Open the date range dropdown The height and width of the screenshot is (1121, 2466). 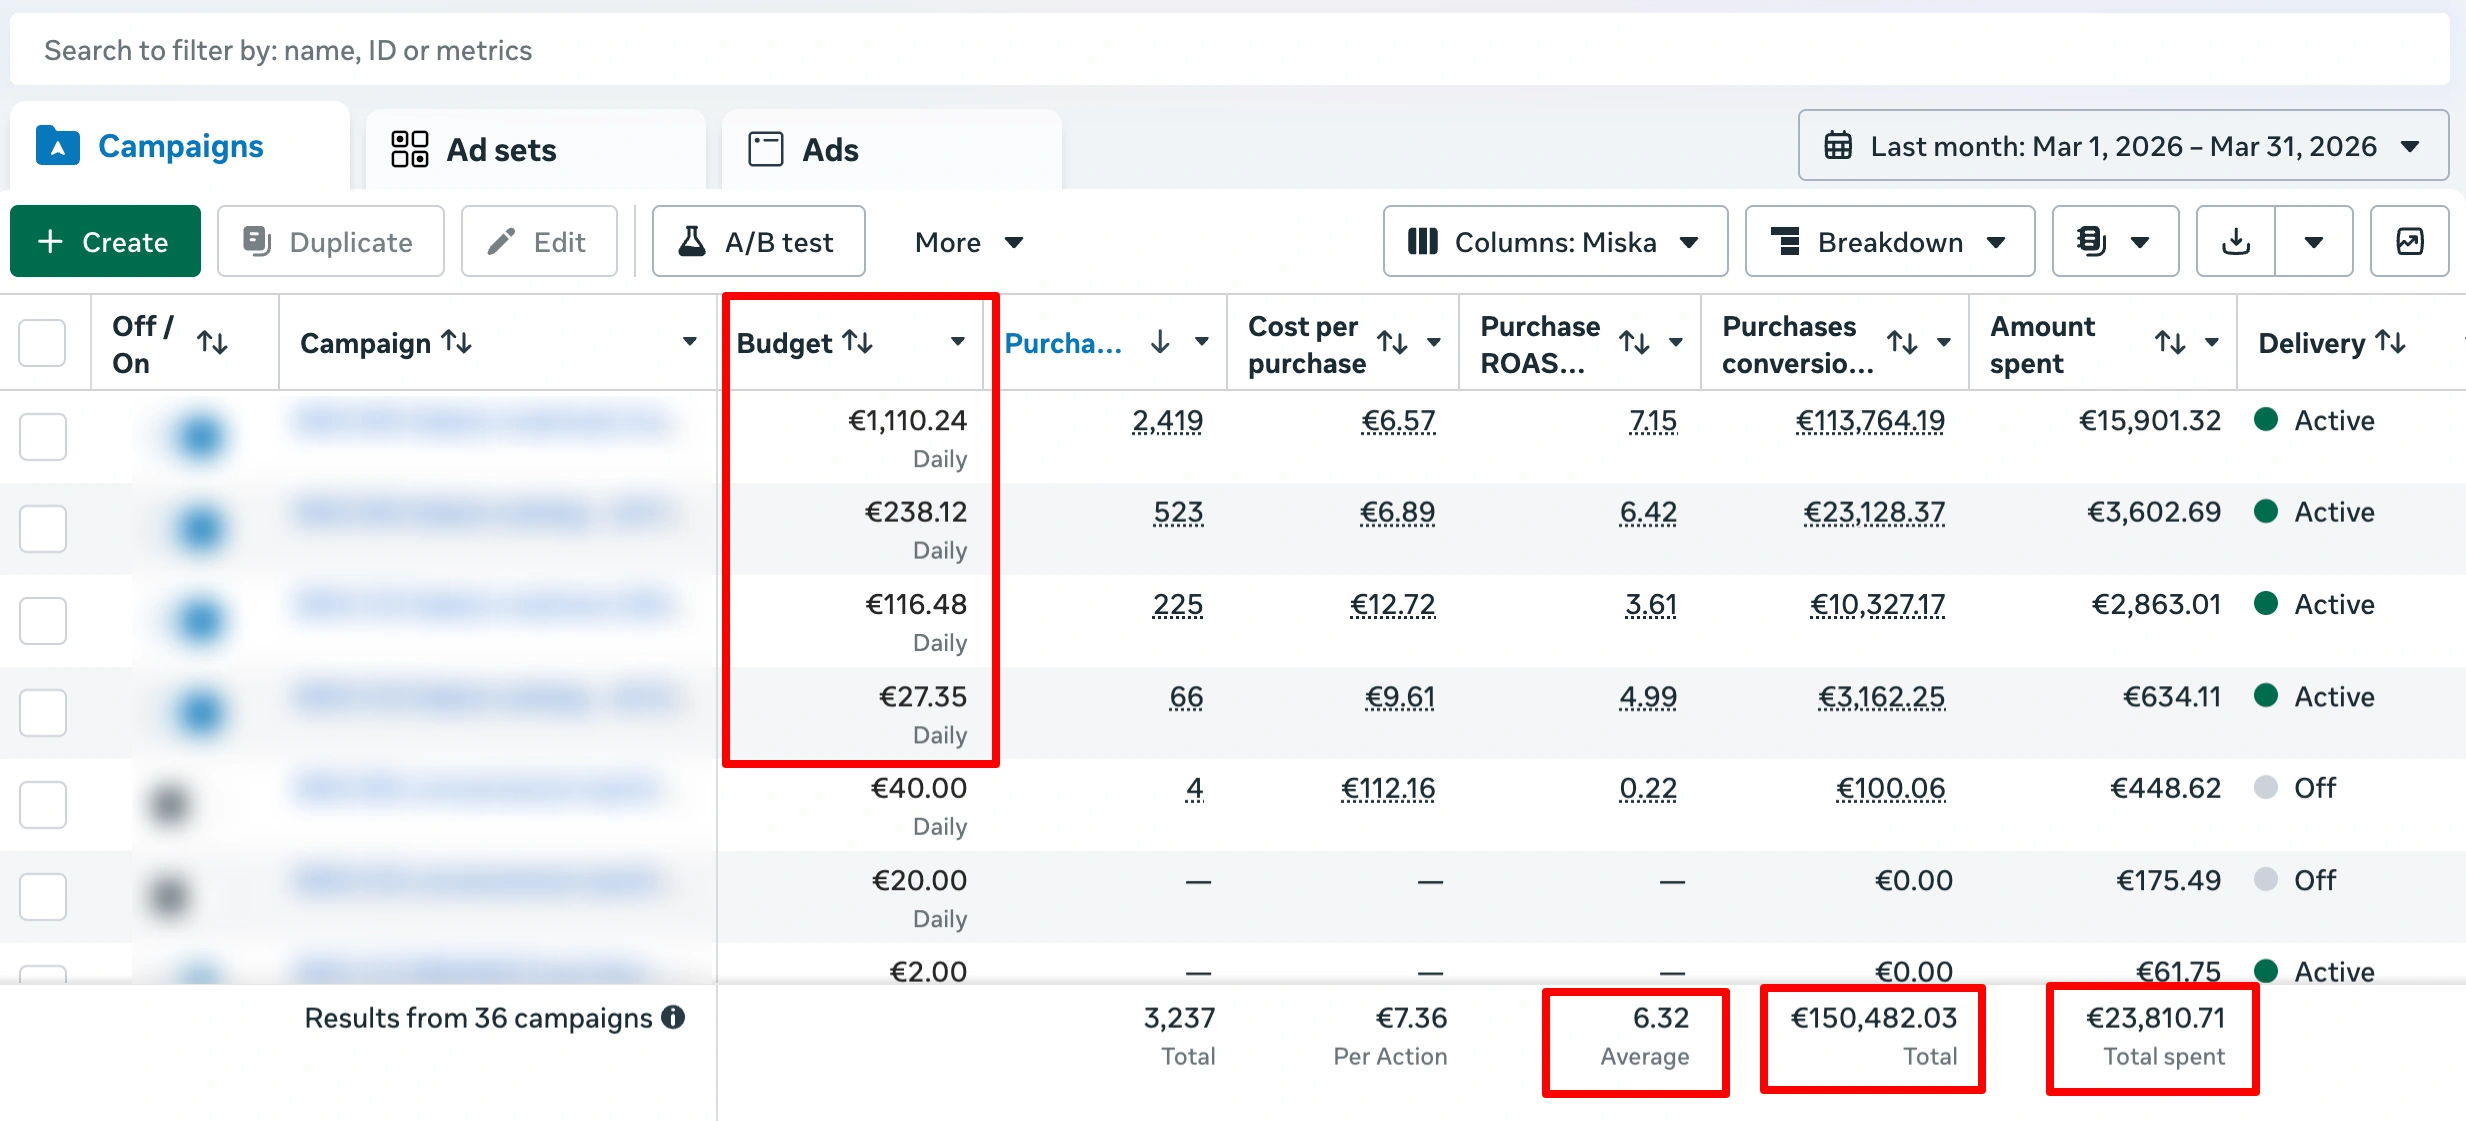coord(2122,146)
